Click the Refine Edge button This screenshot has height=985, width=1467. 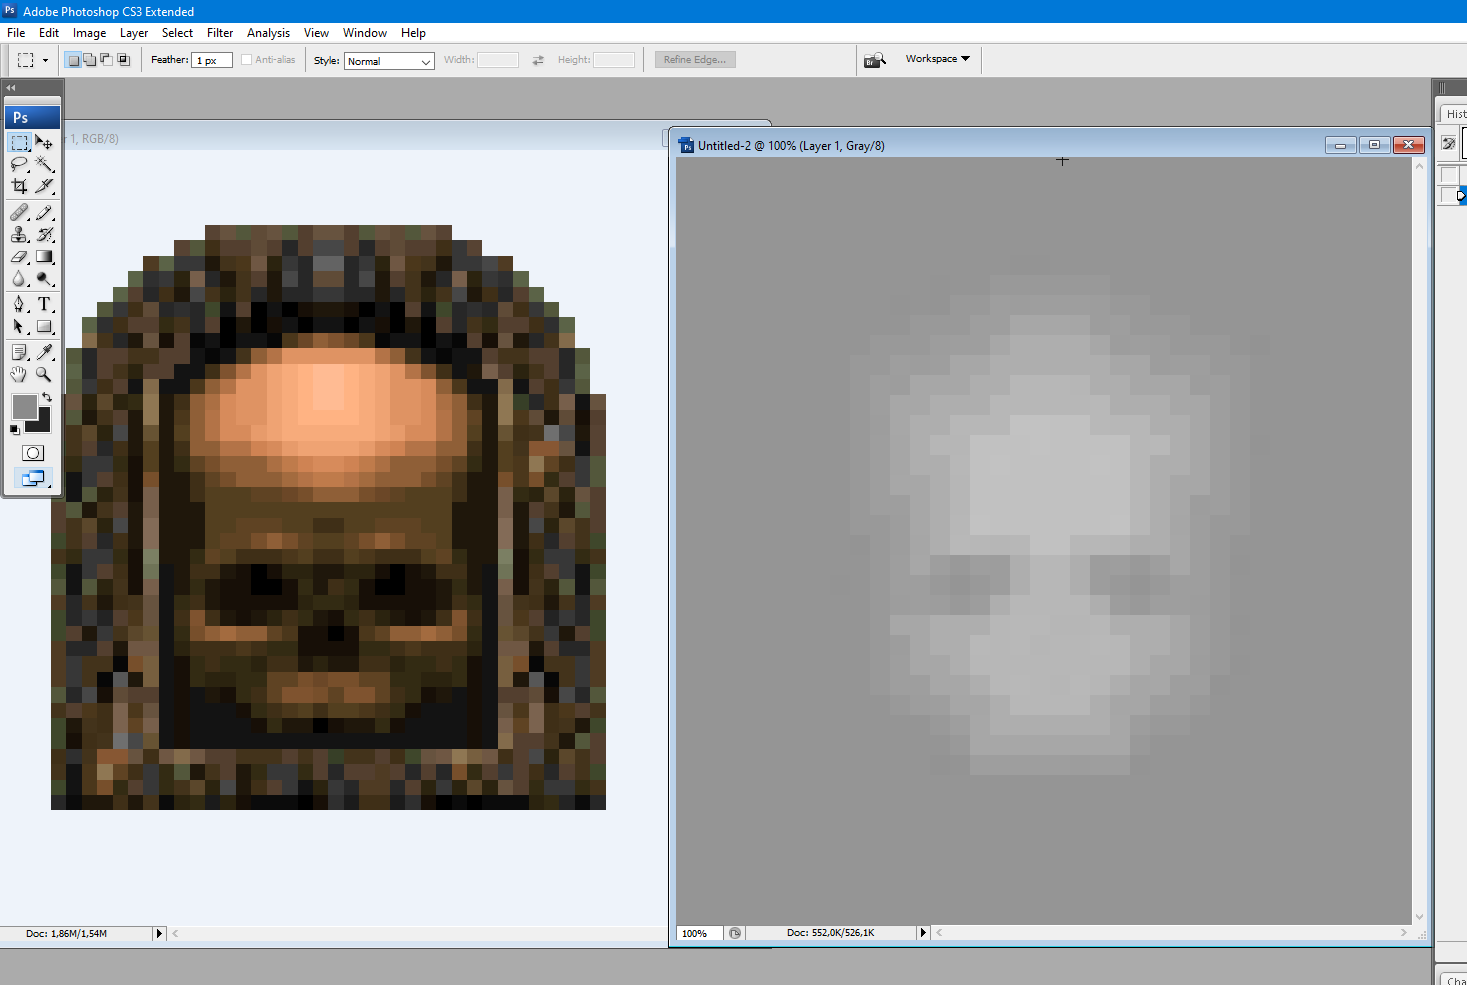695,60
